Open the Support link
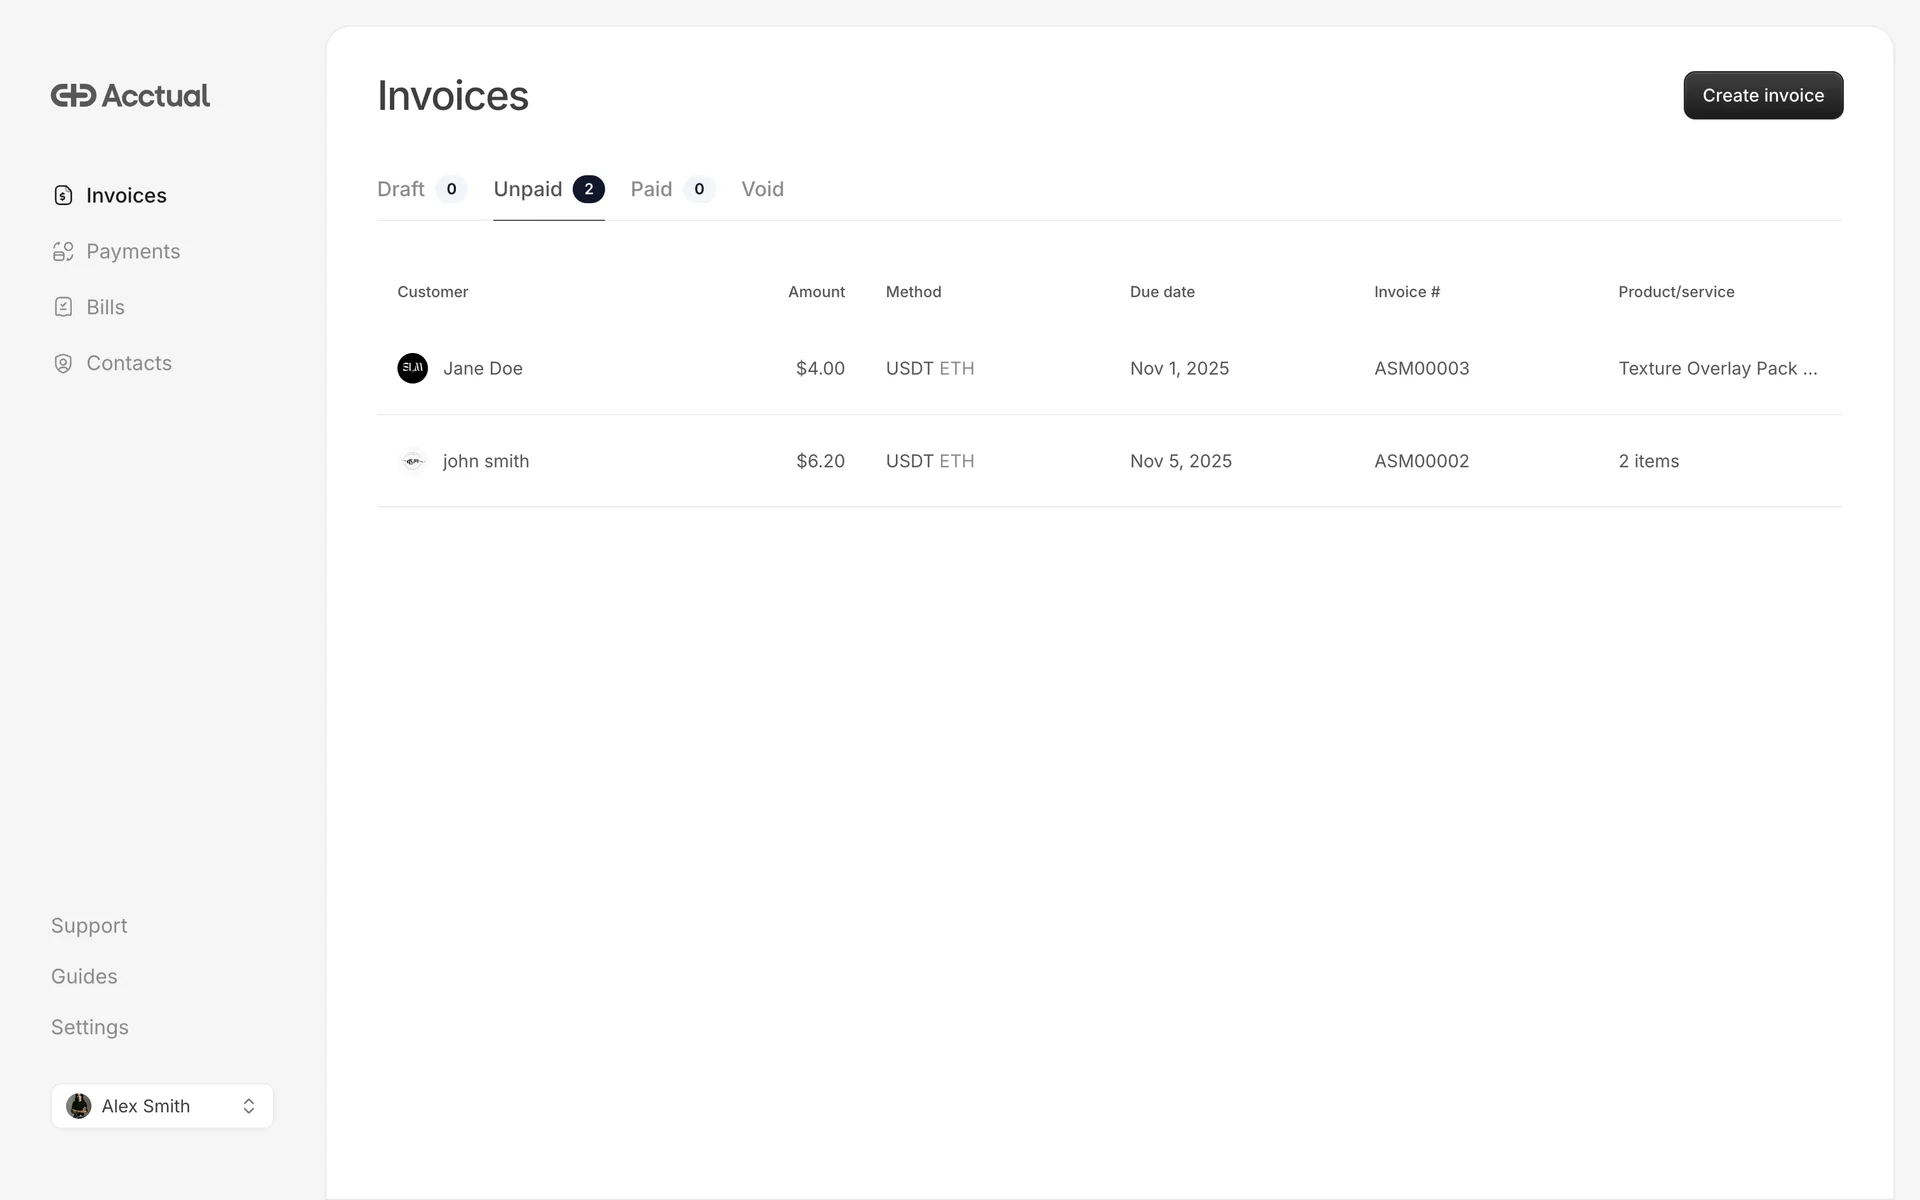The image size is (1920, 1200). tap(89, 925)
